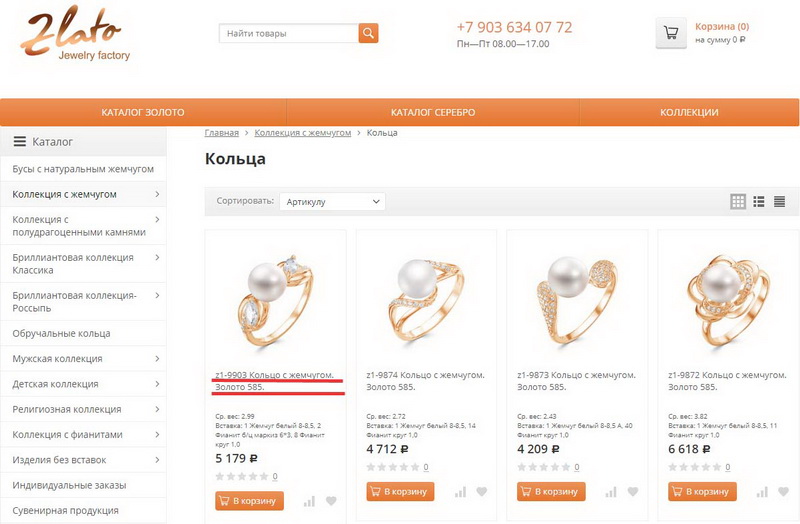This screenshot has width=800, height=524.
Task: Open the z1-9872 ring product image
Action: coord(728,300)
